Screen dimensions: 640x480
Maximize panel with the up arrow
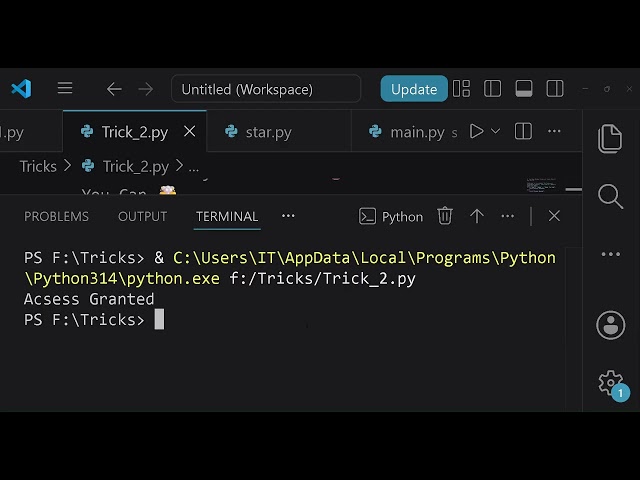[477, 216]
